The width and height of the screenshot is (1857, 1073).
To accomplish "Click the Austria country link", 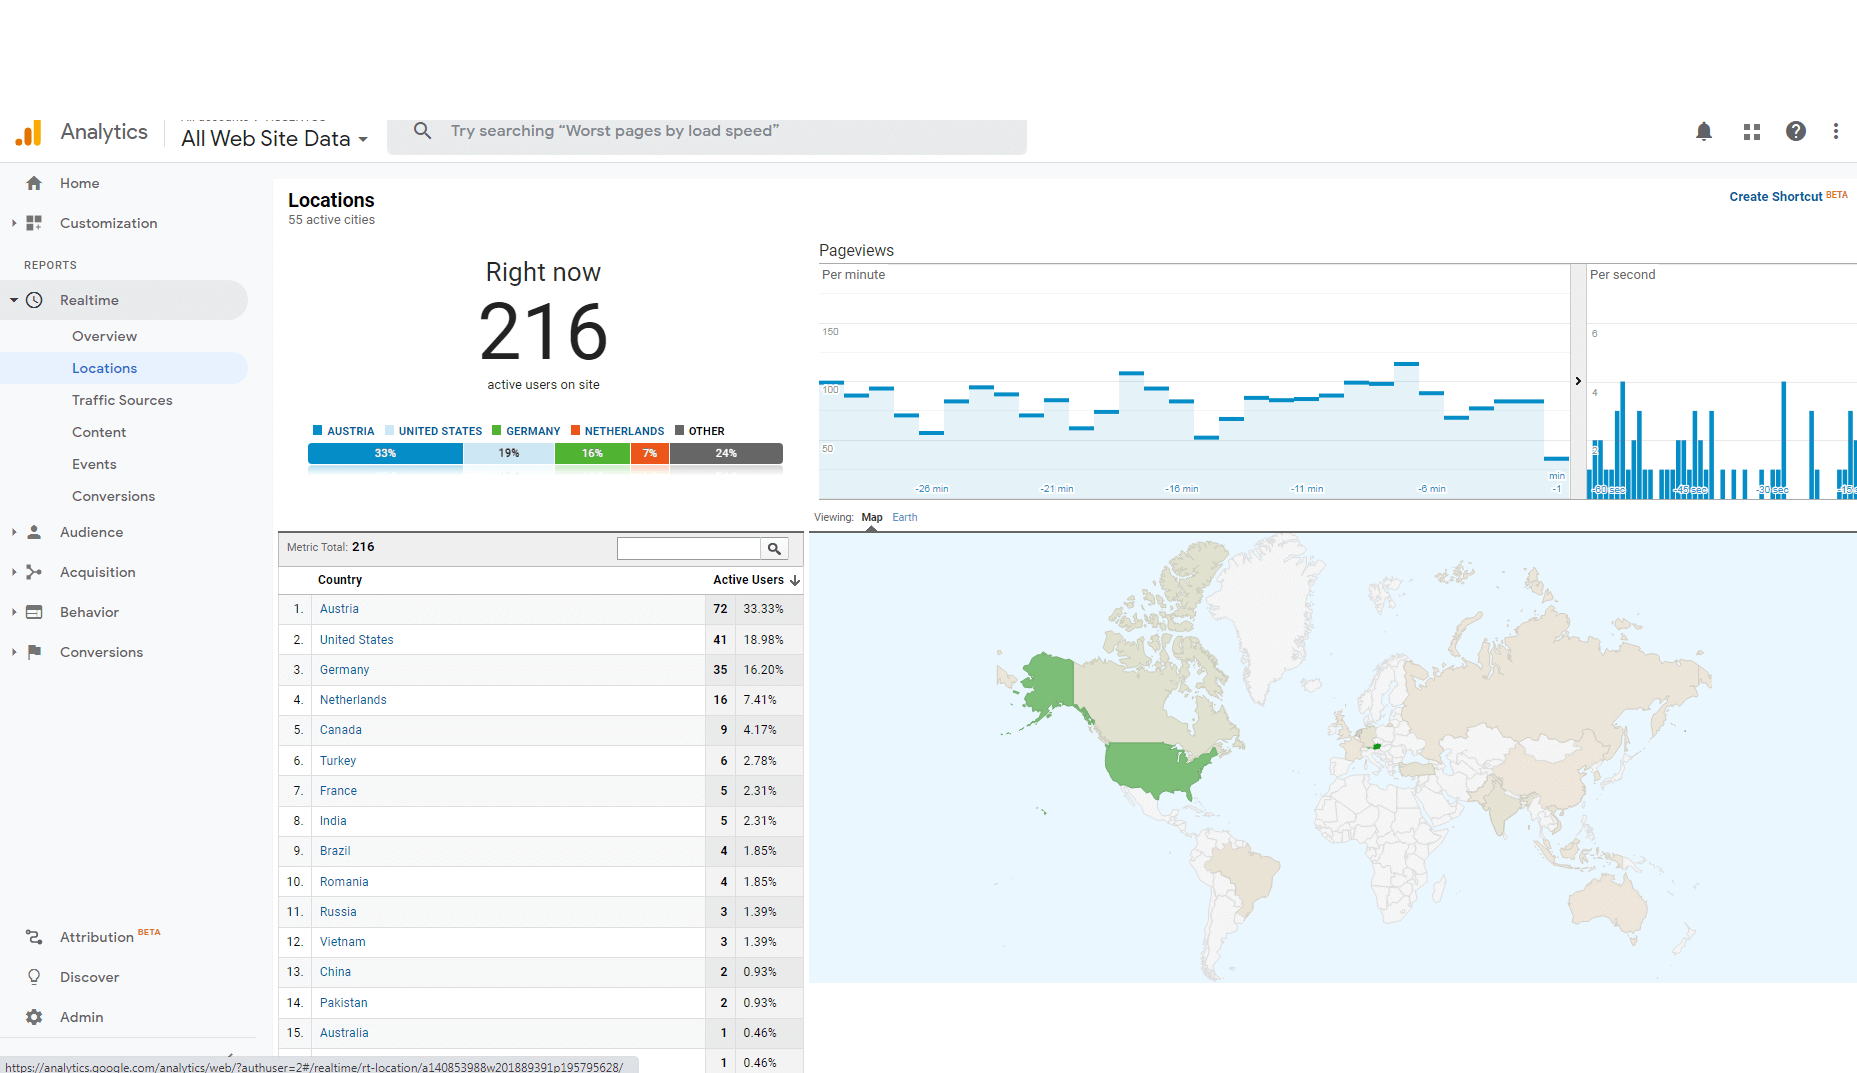I will click(x=339, y=609).
